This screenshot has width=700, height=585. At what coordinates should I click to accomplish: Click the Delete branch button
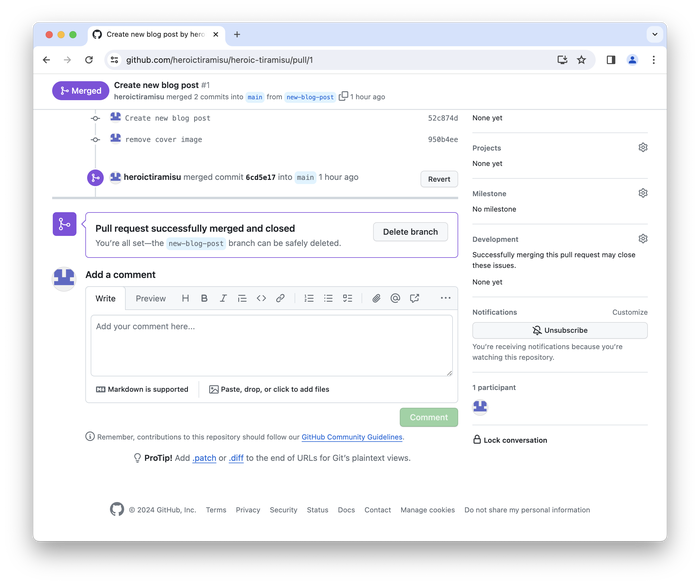(410, 232)
